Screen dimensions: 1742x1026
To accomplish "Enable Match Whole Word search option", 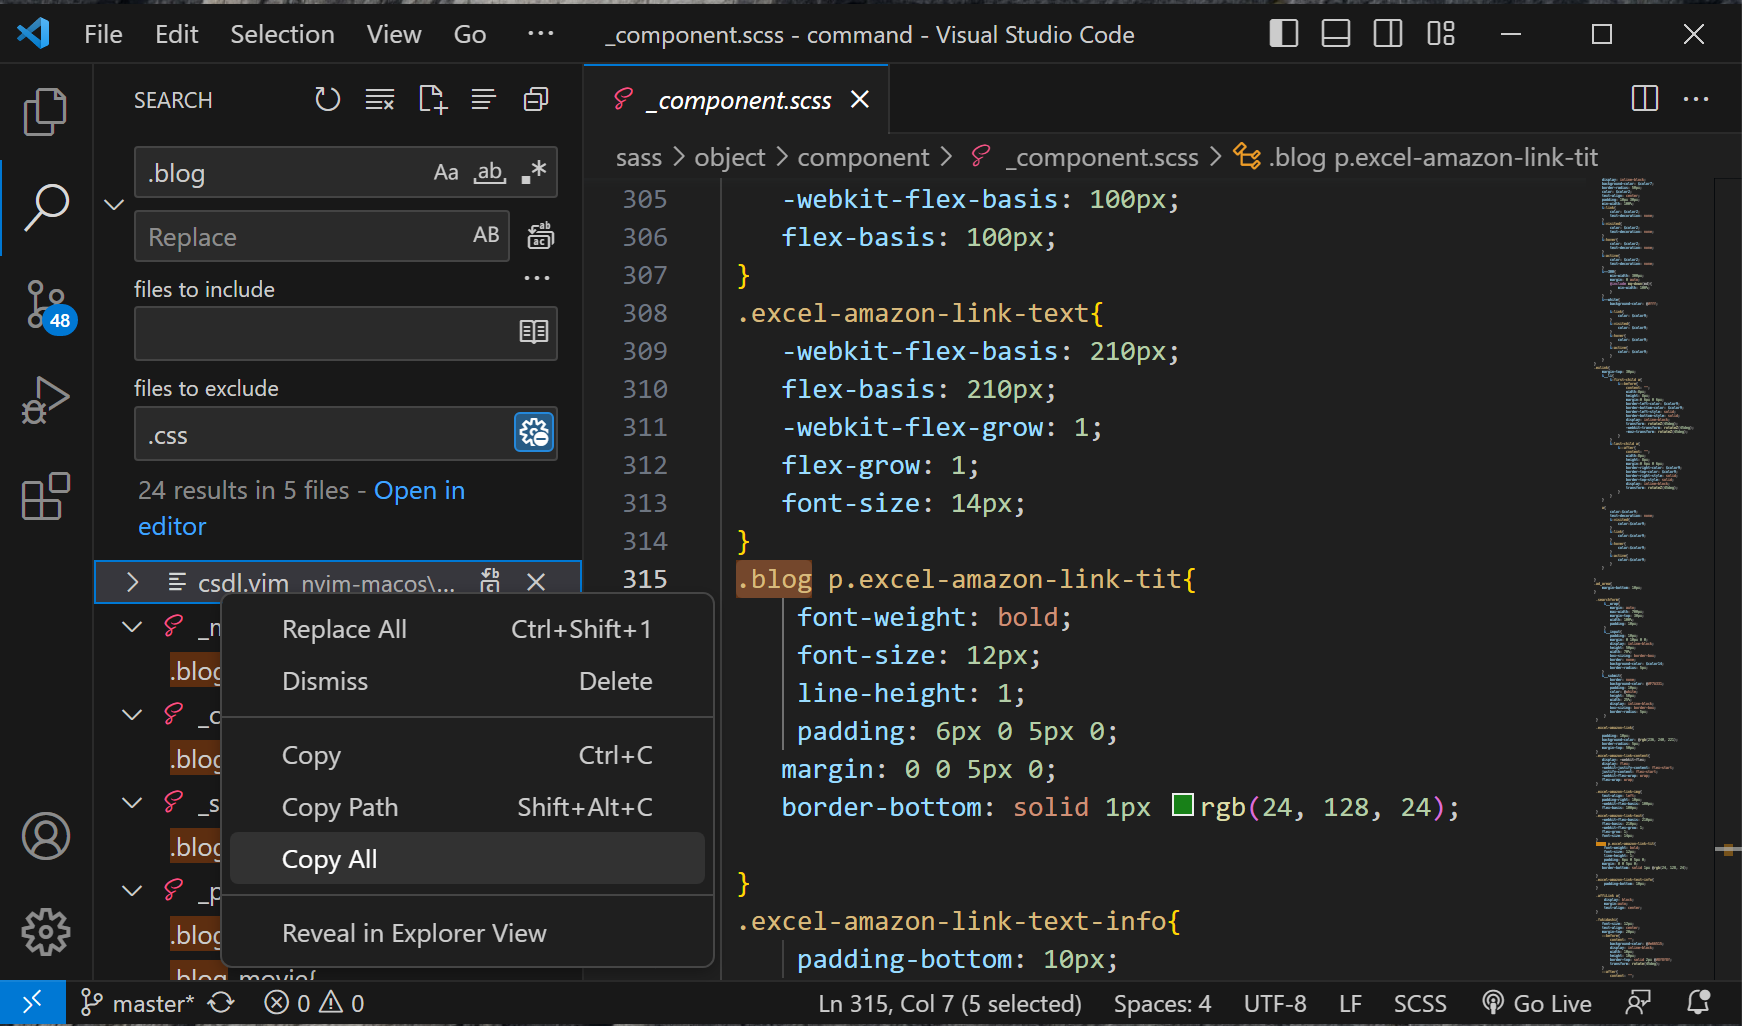I will tap(490, 172).
